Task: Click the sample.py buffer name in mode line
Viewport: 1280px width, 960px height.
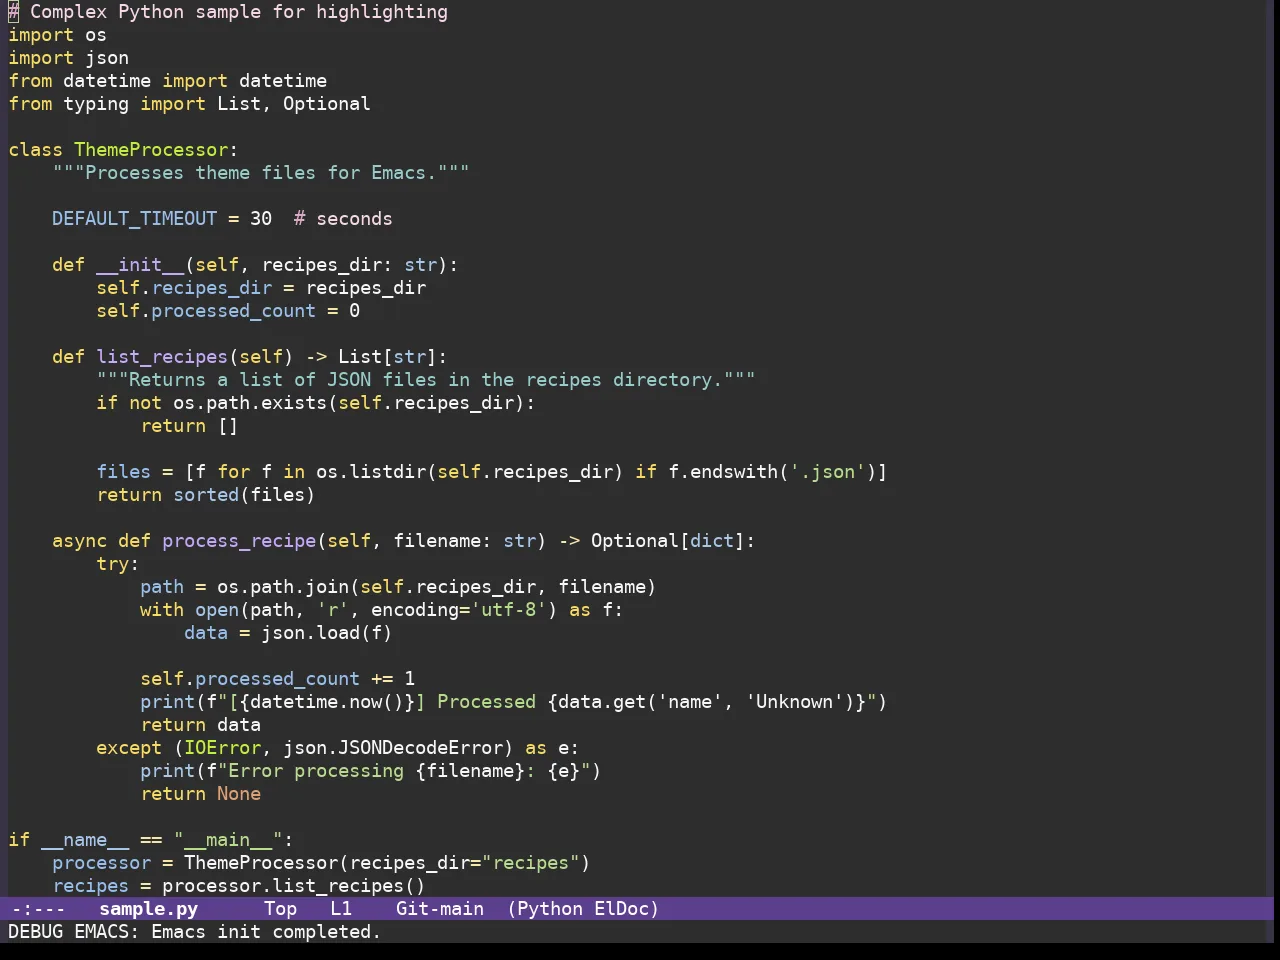Action: tap(148, 909)
